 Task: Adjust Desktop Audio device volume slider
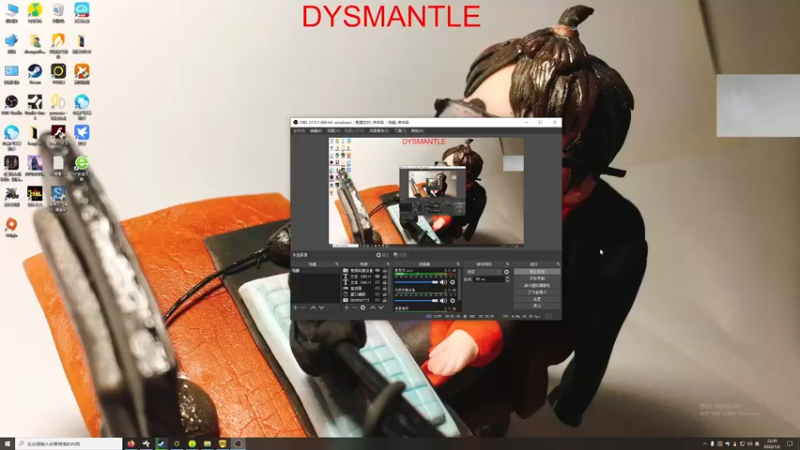tap(416, 301)
